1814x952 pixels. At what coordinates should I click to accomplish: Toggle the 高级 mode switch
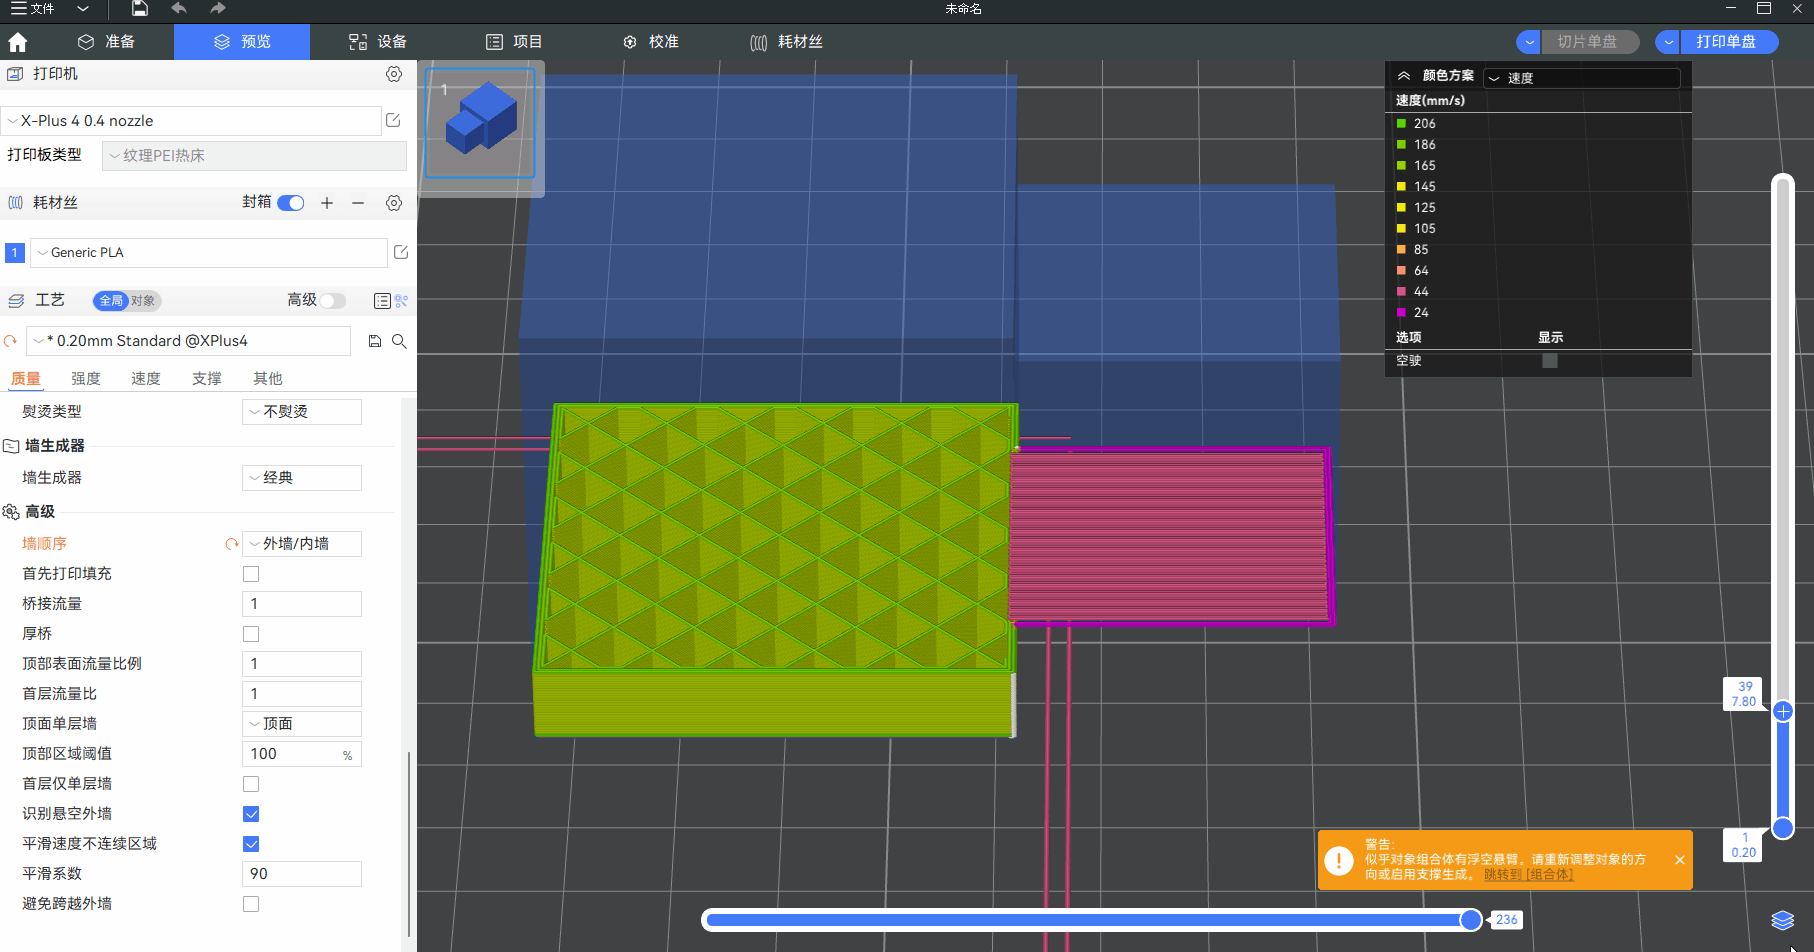[332, 301]
